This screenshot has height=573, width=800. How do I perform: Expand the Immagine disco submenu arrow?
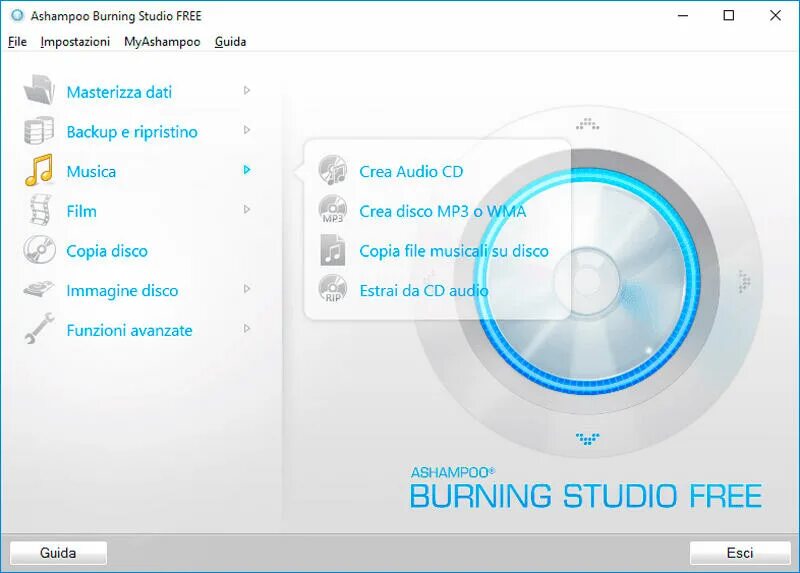click(x=247, y=289)
